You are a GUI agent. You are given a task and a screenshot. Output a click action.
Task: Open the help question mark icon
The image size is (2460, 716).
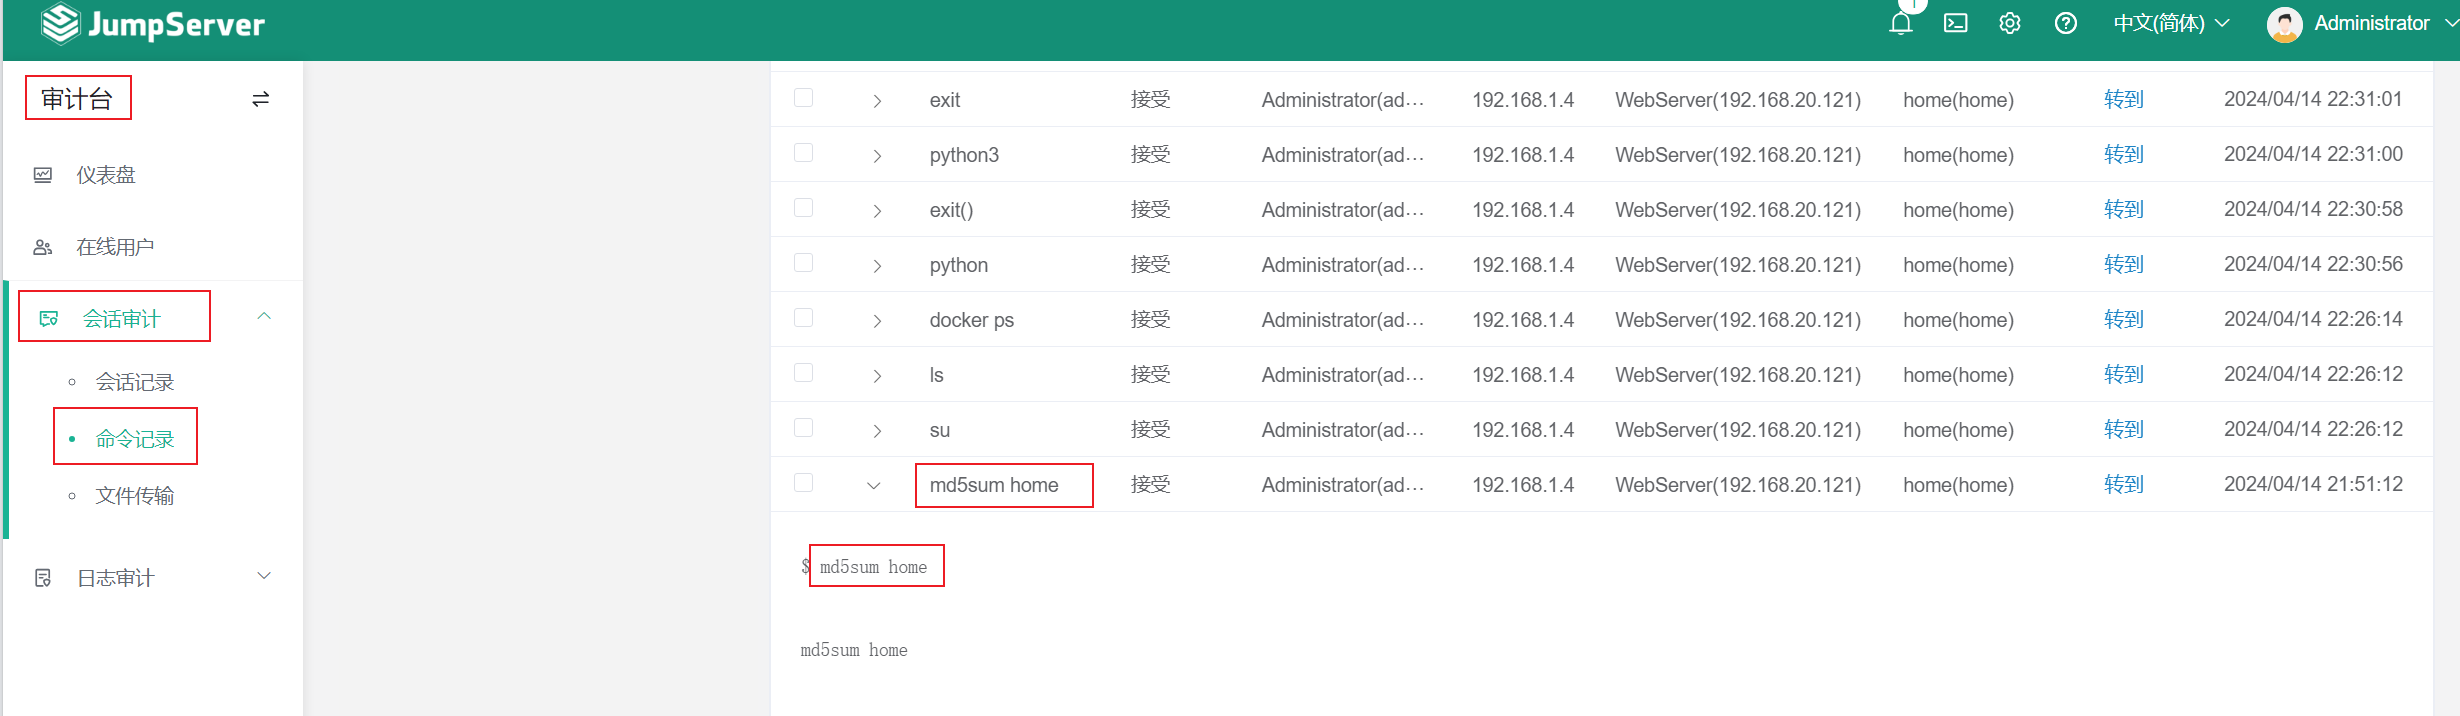tap(2066, 23)
